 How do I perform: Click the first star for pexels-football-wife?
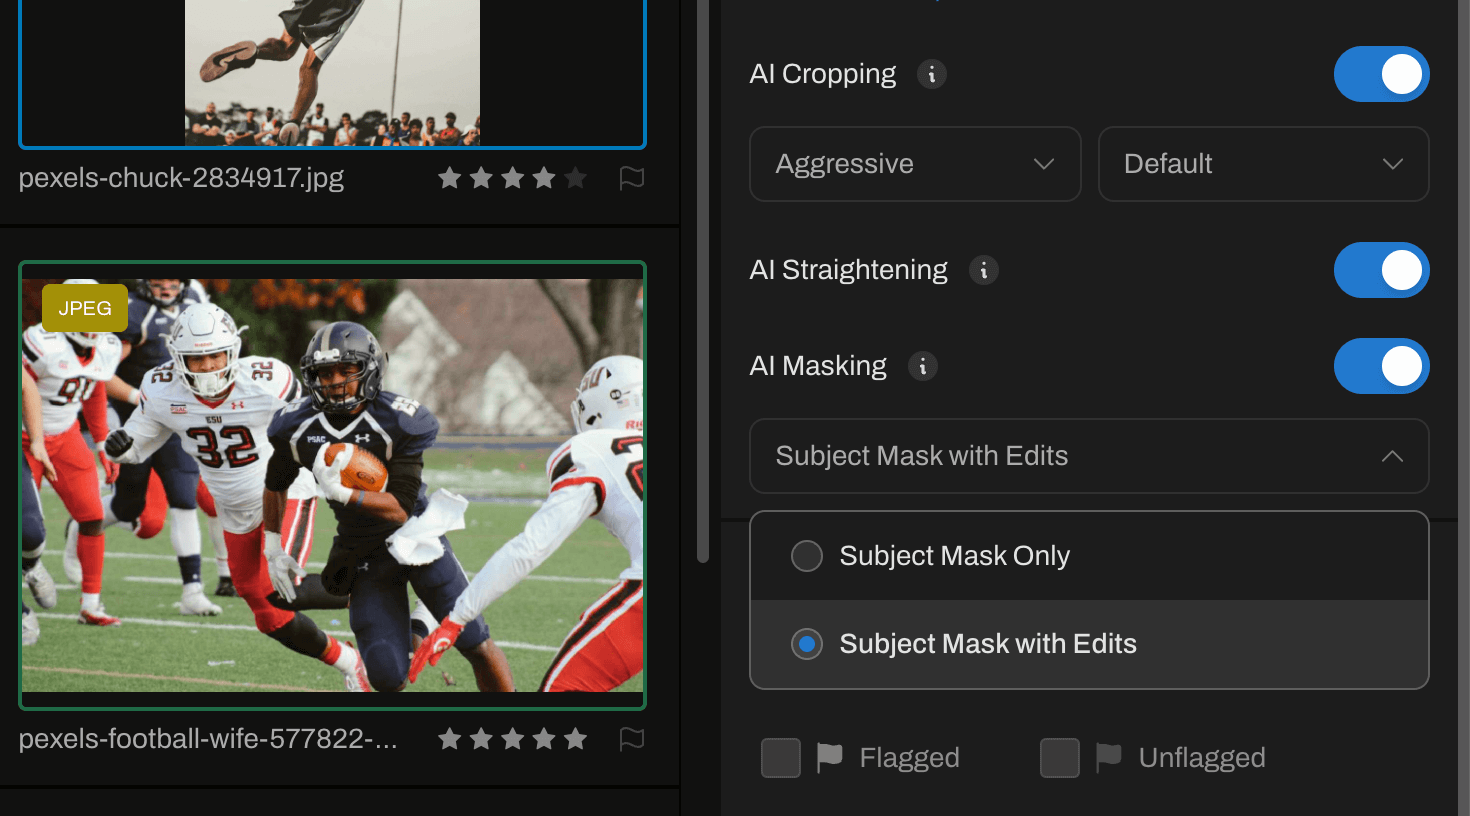[449, 739]
